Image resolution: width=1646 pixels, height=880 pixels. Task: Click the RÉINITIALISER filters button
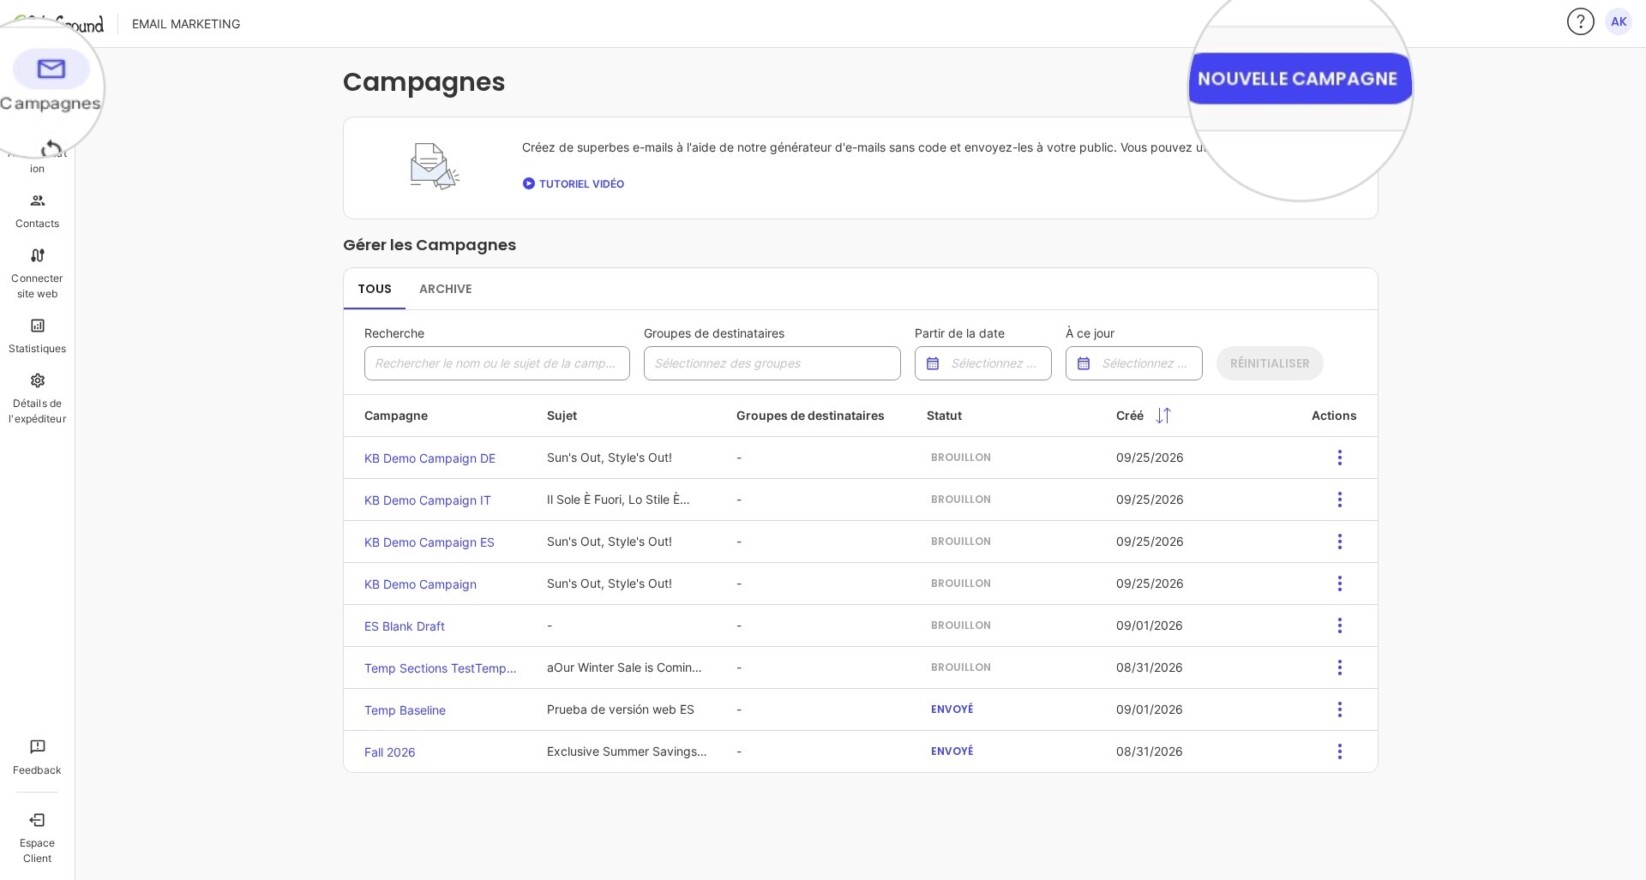click(x=1270, y=363)
